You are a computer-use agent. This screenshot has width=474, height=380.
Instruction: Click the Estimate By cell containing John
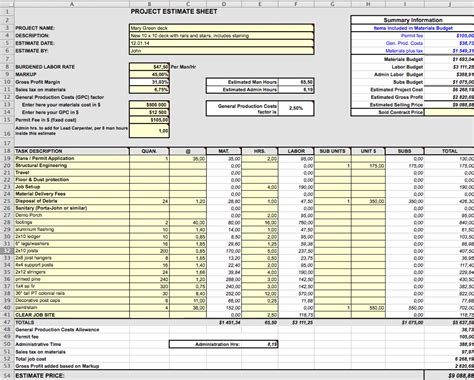click(221, 51)
